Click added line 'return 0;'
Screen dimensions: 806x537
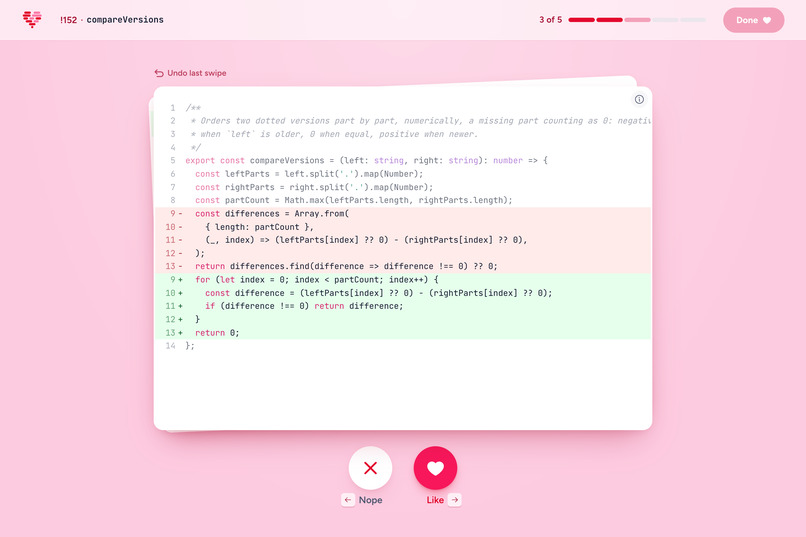click(x=403, y=332)
